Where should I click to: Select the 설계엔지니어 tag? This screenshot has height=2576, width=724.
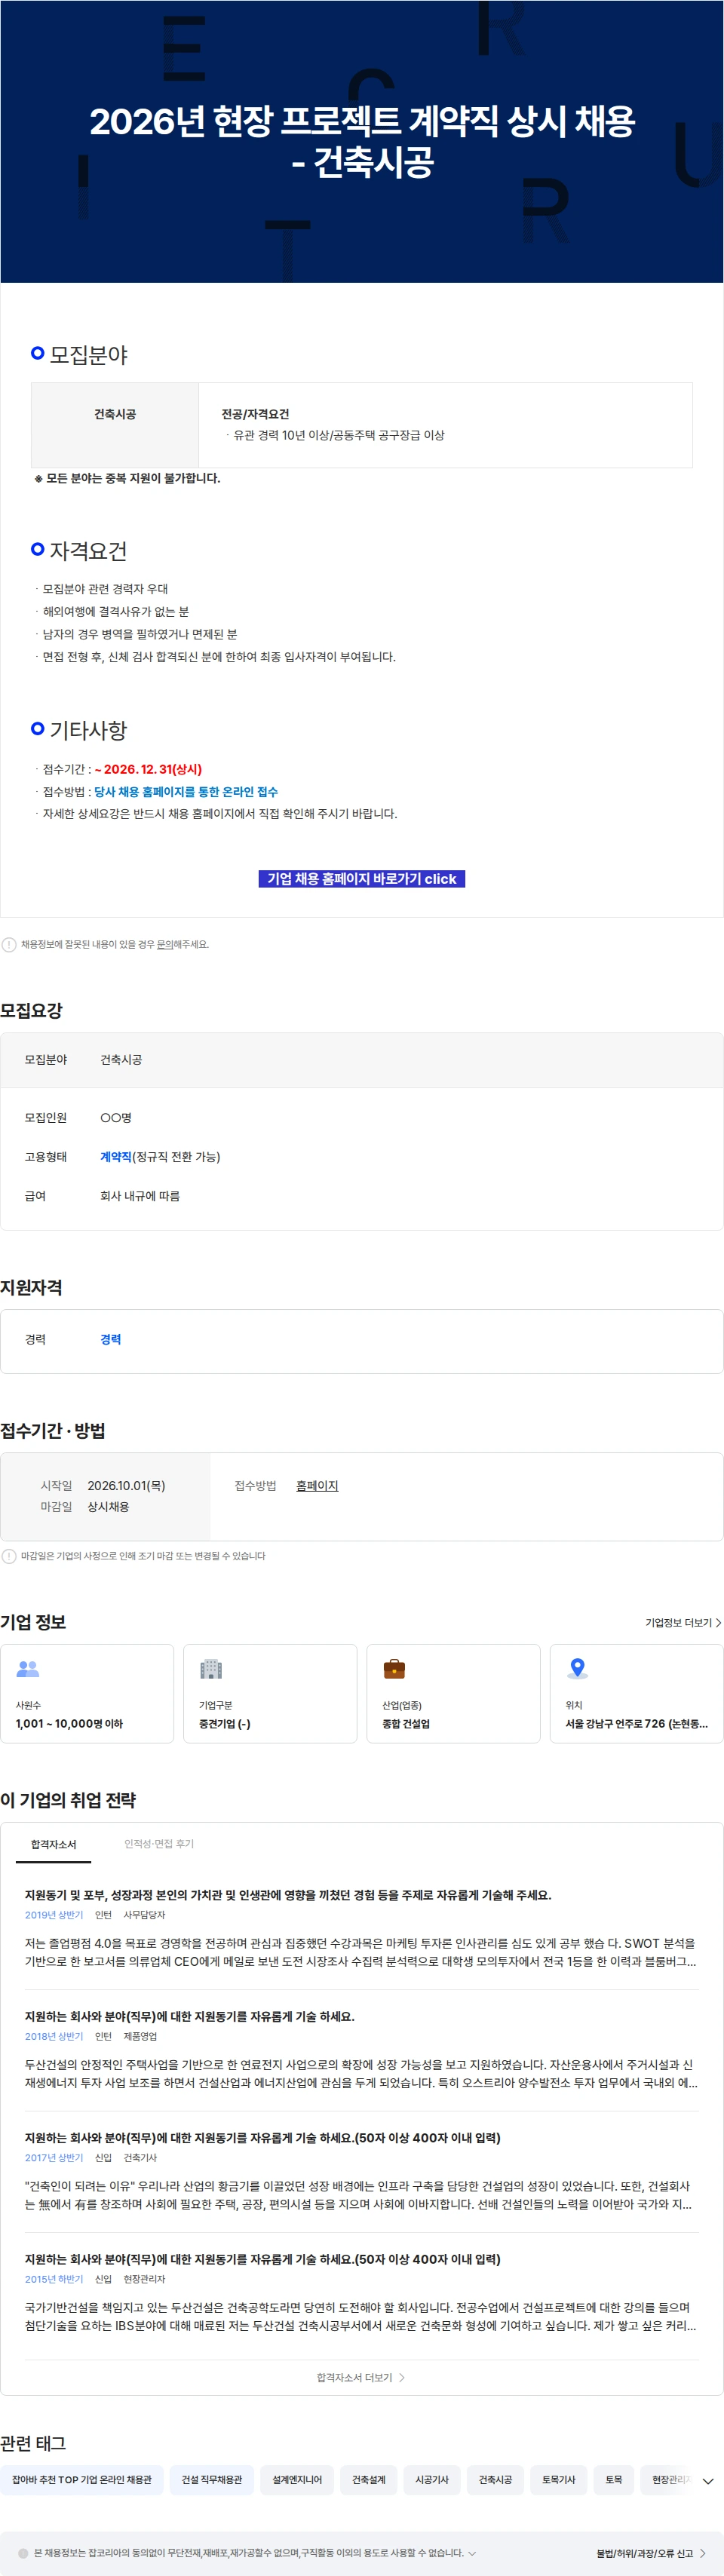(x=297, y=2479)
